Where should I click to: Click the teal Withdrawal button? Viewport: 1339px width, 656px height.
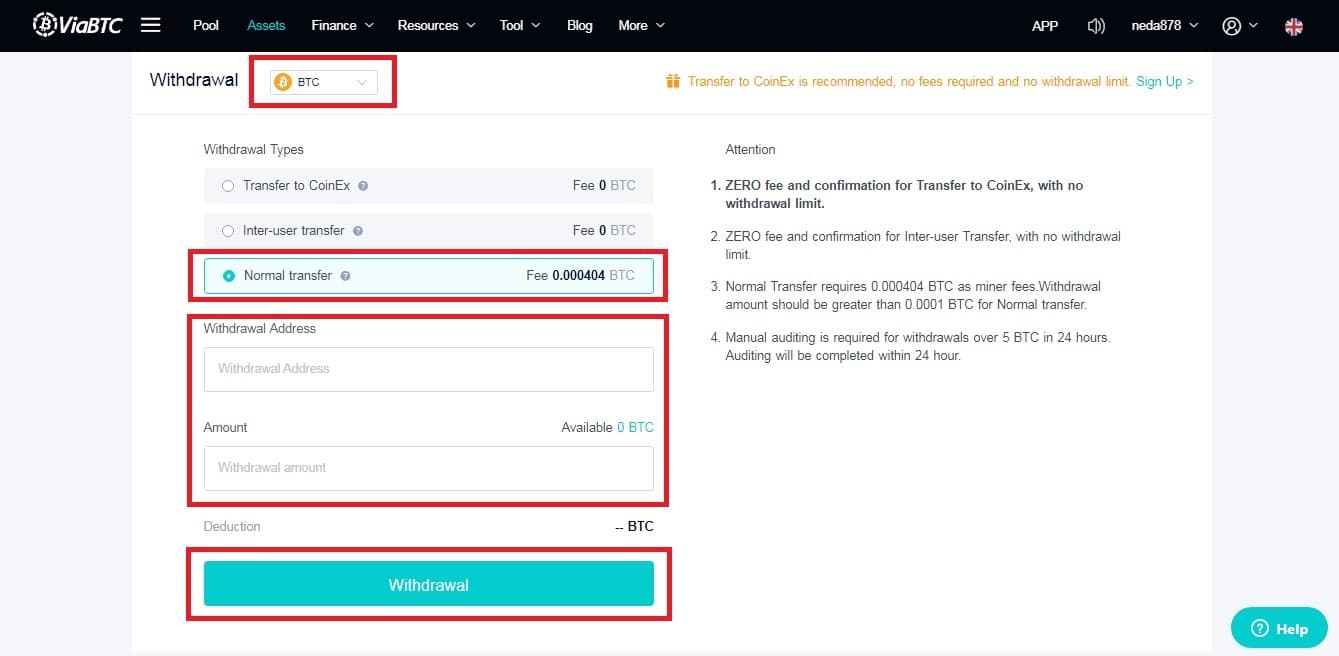(x=429, y=584)
